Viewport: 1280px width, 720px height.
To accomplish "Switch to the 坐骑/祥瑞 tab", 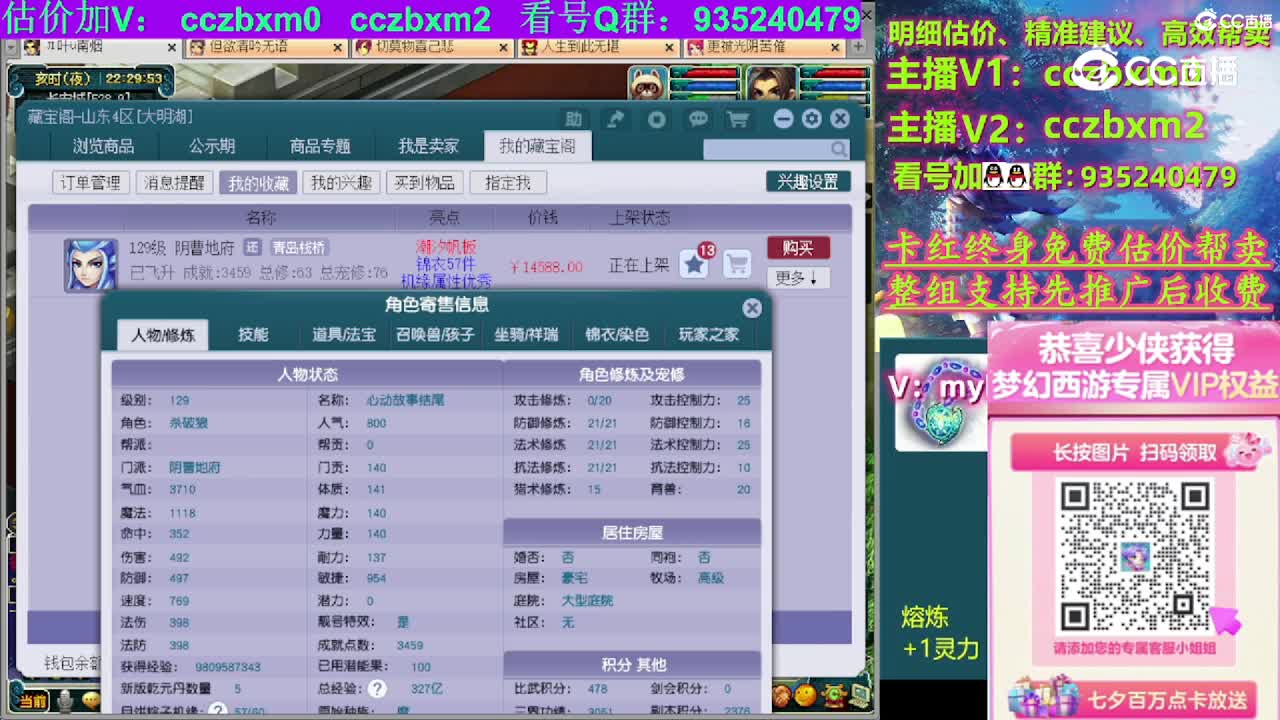I will coord(526,335).
